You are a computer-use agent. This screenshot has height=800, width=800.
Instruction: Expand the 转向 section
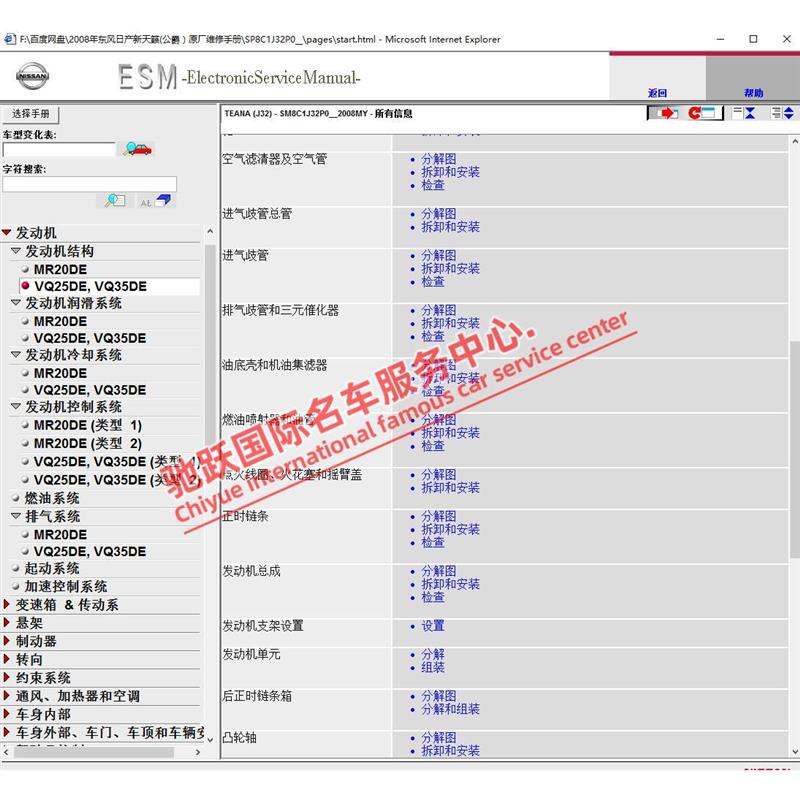pos(7,659)
